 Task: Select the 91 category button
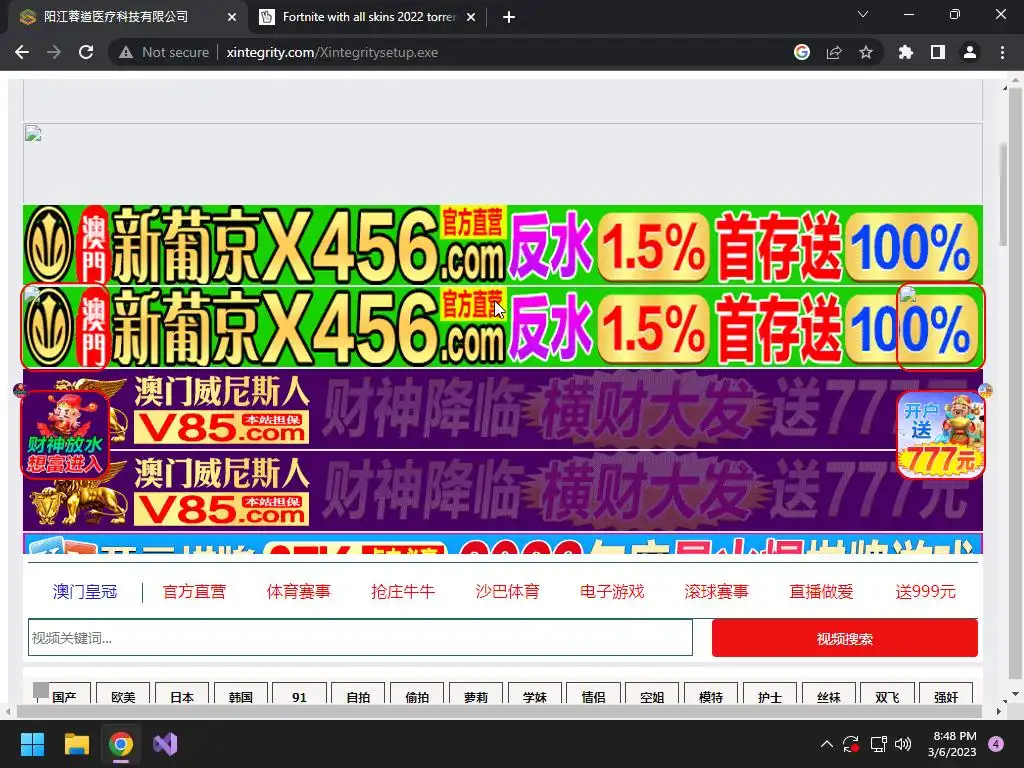coord(299,694)
